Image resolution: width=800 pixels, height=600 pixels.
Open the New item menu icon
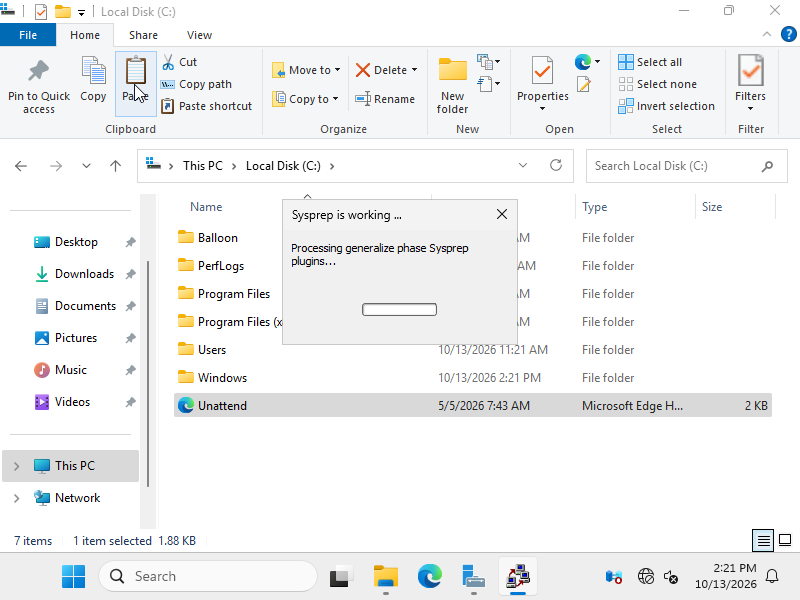pyautogui.click(x=488, y=62)
